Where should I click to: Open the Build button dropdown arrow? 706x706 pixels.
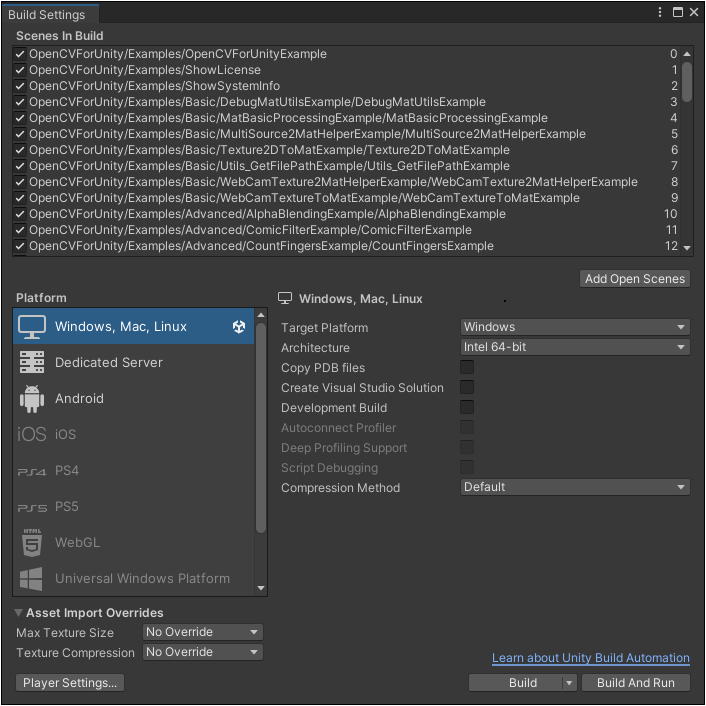tap(569, 683)
